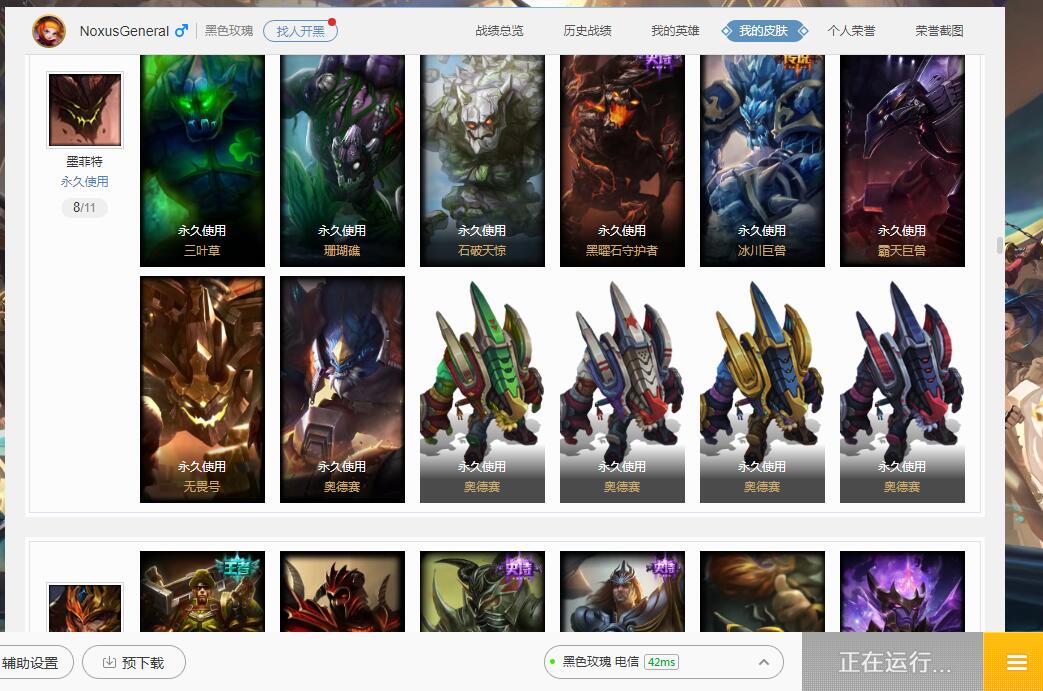Image resolution: width=1043 pixels, height=691 pixels.
Task: Select the 冰川巨兽 skin card
Action: click(x=762, y=161)
